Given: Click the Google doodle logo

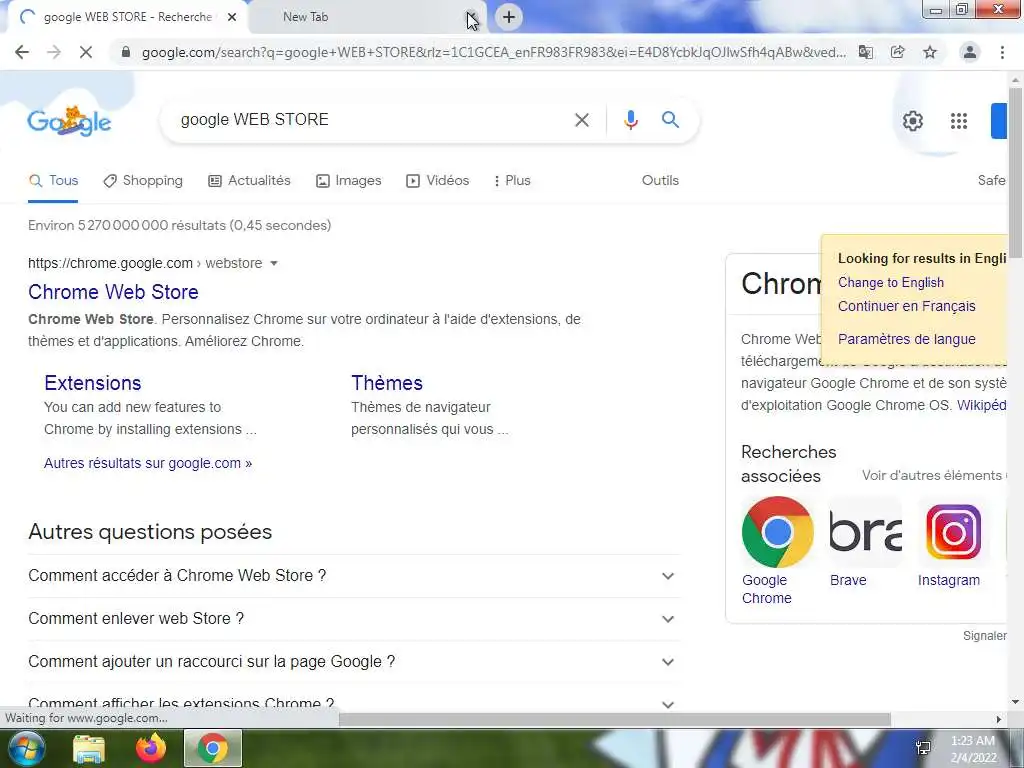Looking at the screenshot, I should 69,121.
